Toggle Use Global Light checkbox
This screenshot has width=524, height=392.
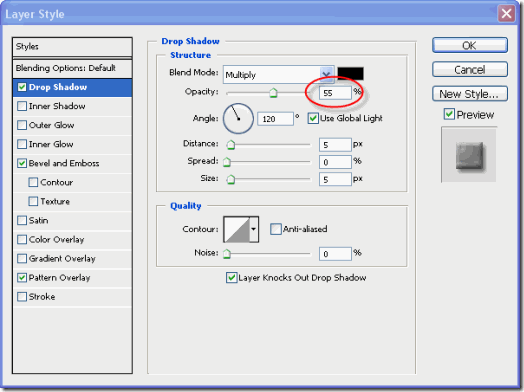click(x=313, y=118)
